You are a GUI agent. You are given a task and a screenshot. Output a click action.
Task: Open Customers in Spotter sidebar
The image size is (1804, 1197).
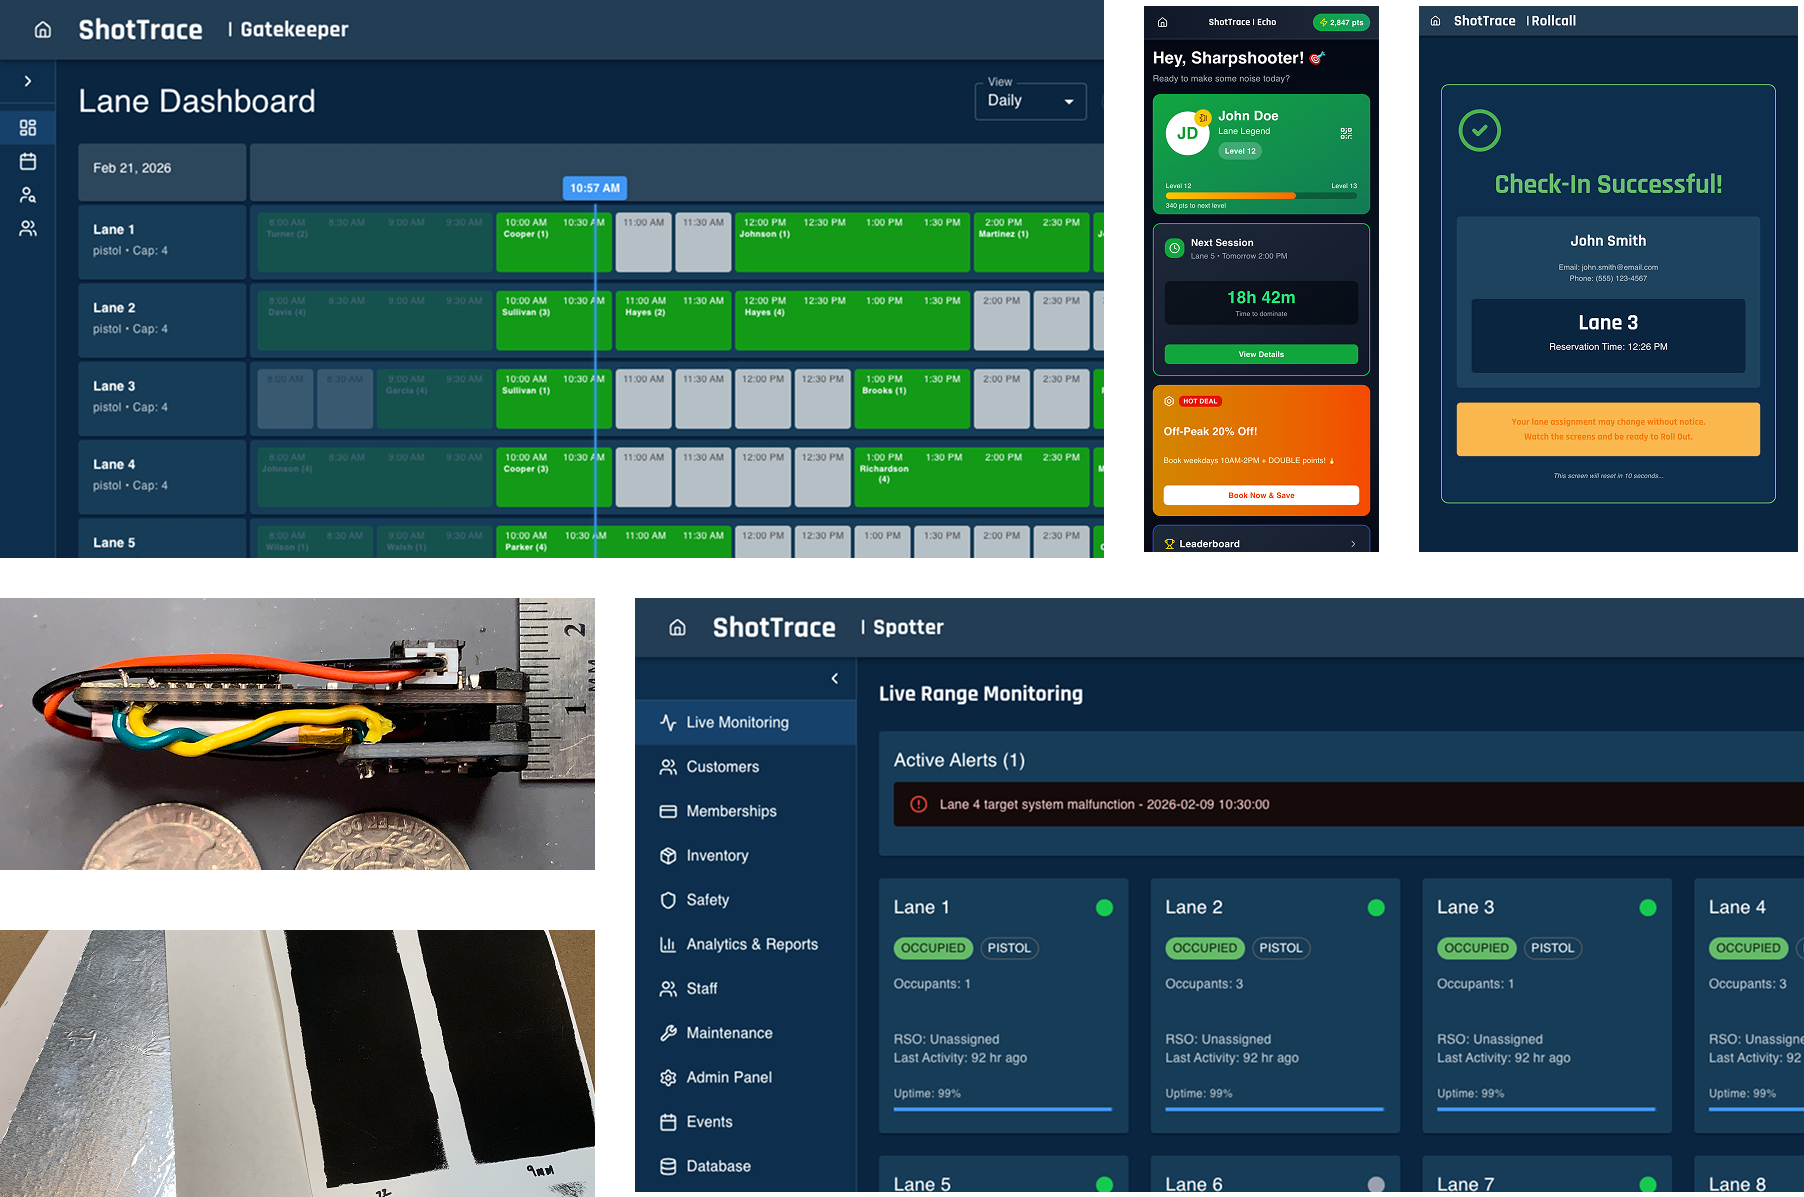(746, 767)
